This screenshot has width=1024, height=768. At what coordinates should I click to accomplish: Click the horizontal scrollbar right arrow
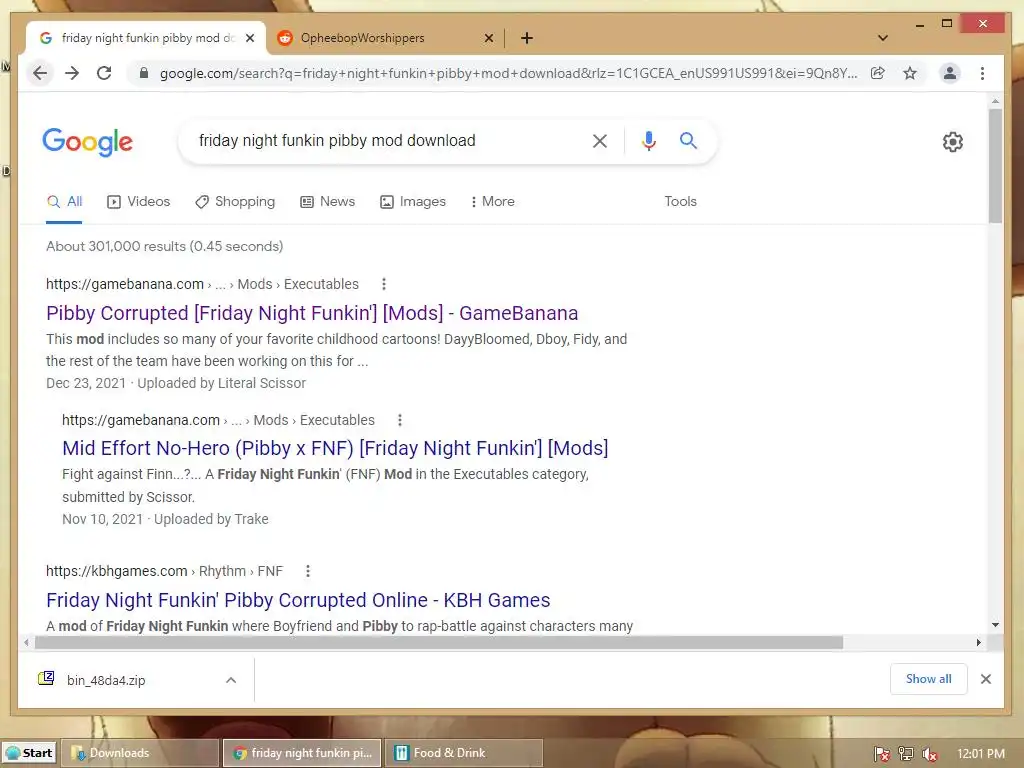click(978, 643)
